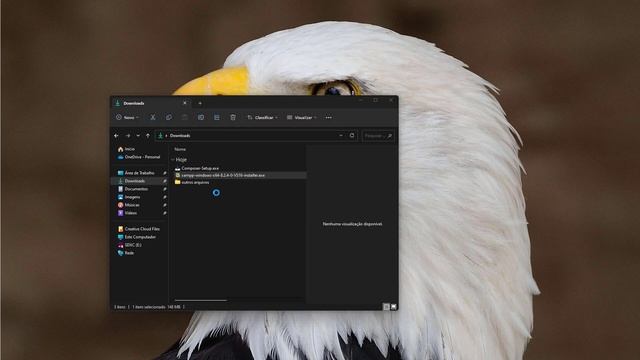Switch to large thumbnails view via status bar icon
Screen dimensions: 640x360
coord(393,307)
